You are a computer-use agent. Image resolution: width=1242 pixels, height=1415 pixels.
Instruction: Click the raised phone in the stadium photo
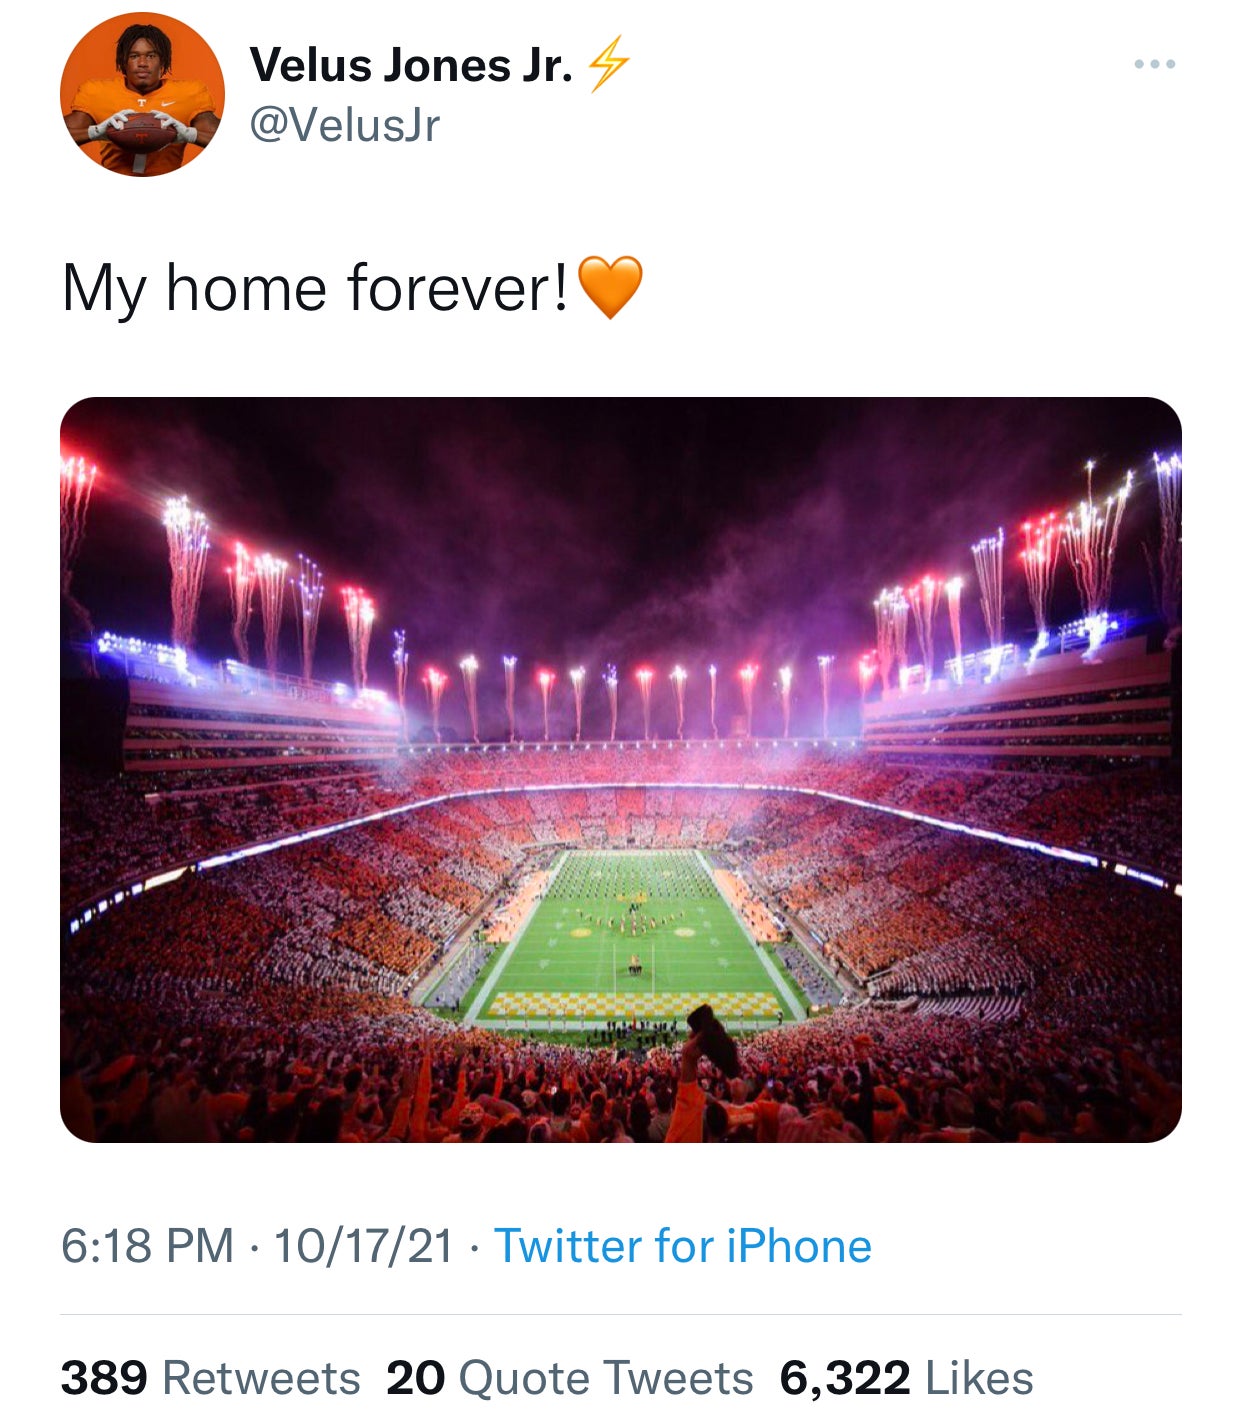[x=713, y=1038]
